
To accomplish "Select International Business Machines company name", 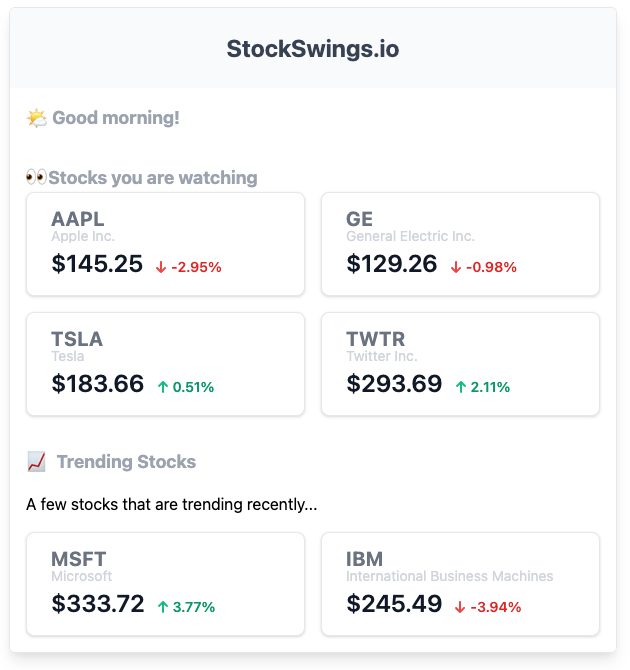I will pyautogui.click(x=449, y=576).
